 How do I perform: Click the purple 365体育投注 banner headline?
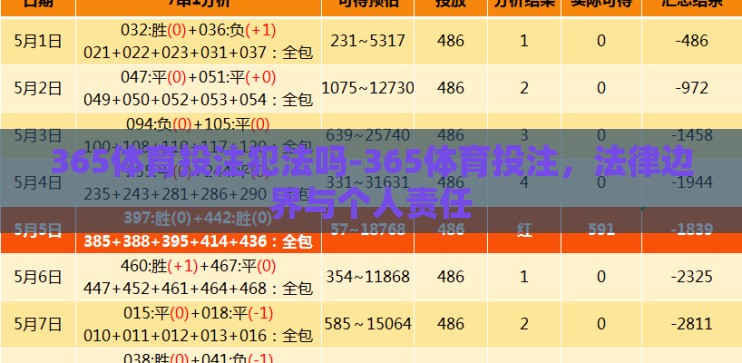click(372, 182)
